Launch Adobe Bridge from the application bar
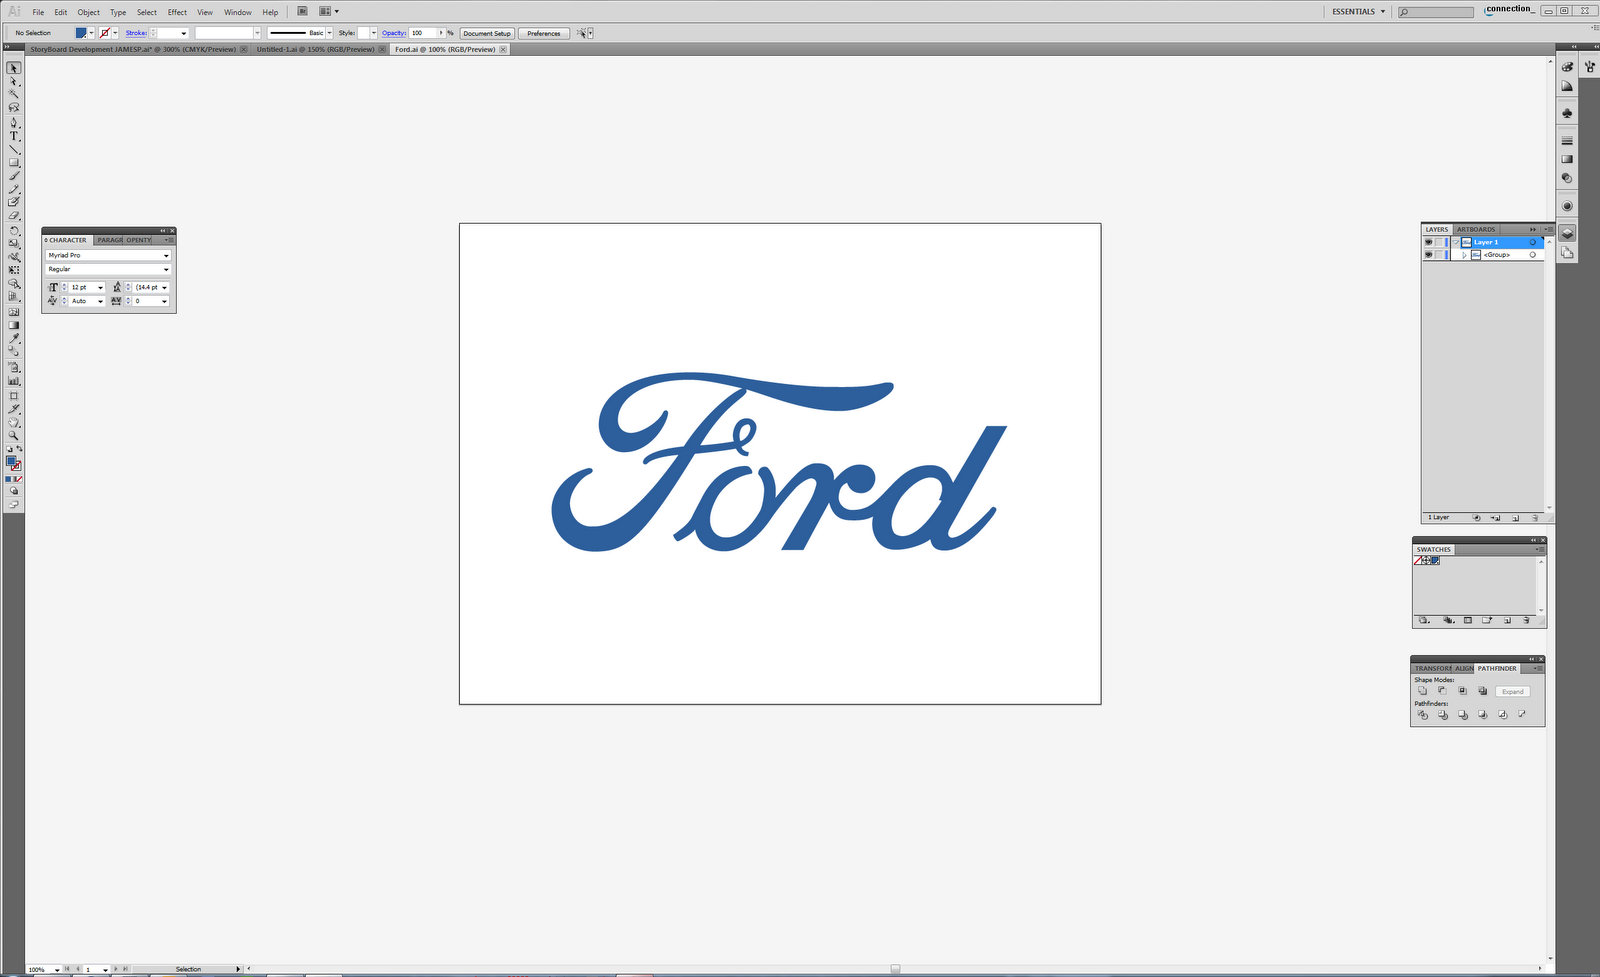 (x=302, y=12)
